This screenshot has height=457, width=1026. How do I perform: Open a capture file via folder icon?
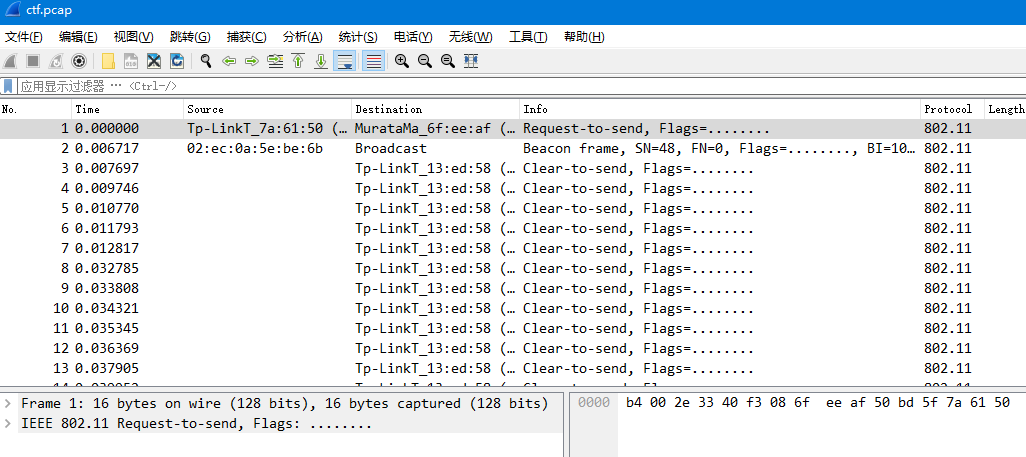pyautogui.click(x=108, y=61)
